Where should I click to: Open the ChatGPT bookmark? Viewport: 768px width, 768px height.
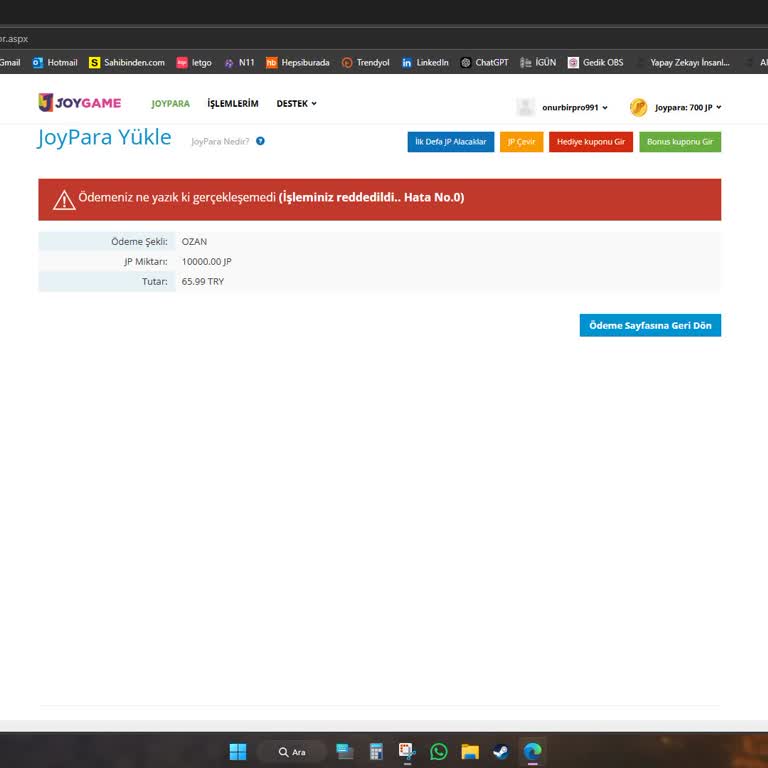point(484,63)
